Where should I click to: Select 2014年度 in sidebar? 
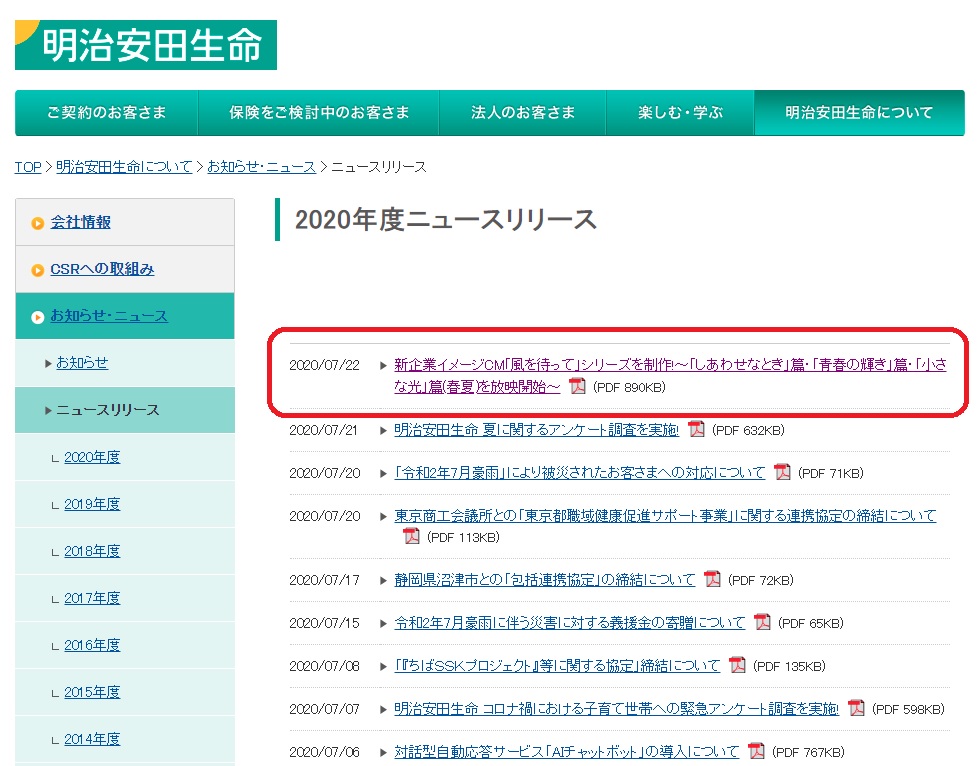[92, 739]
